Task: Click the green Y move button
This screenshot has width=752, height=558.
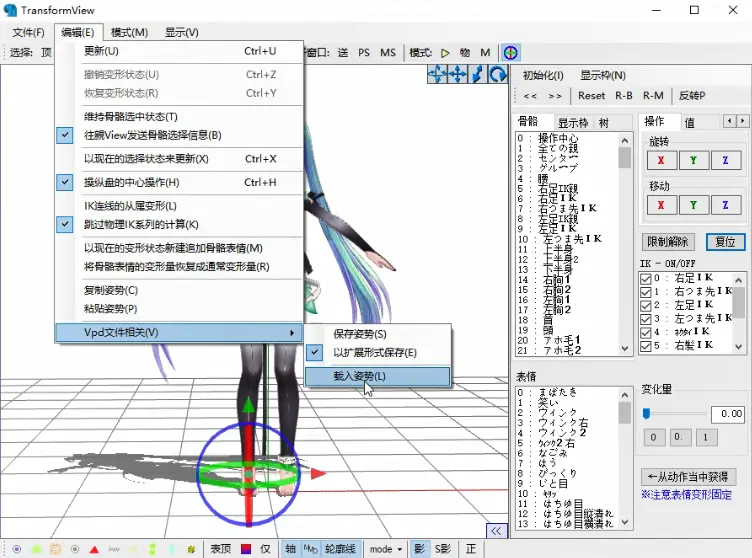Action: click(693, 205)
